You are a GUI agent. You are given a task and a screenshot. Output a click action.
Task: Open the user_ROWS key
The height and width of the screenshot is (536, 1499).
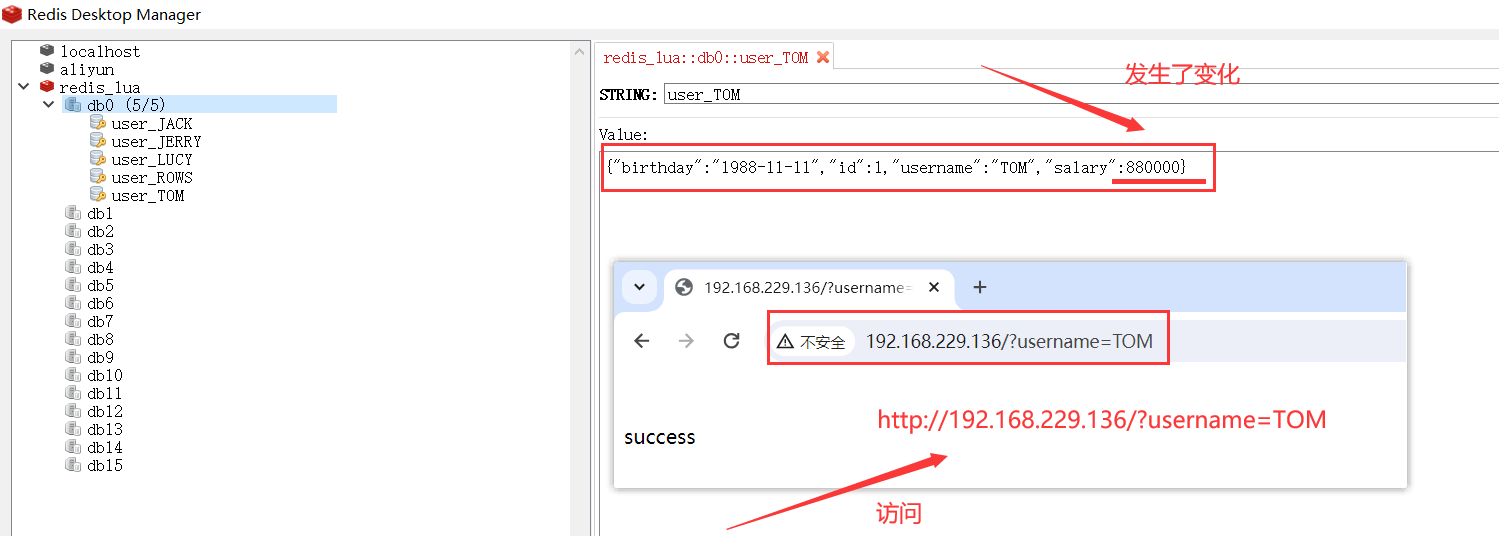[152, 178]
